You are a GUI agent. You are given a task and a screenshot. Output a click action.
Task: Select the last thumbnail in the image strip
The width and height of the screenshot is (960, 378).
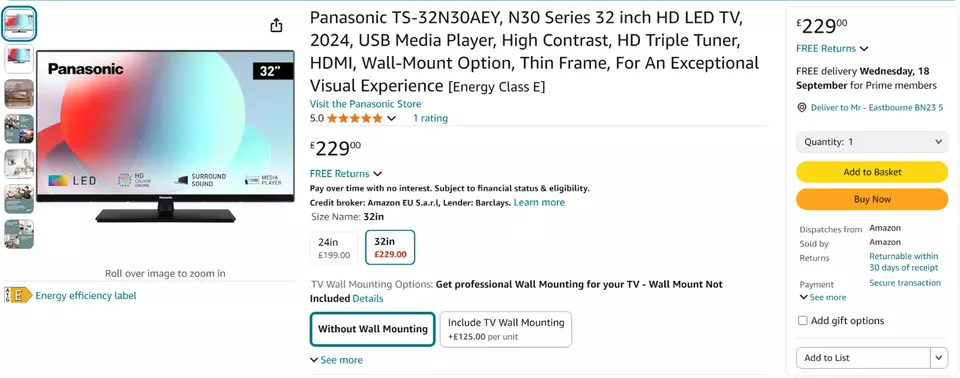(x=19, y=234)
